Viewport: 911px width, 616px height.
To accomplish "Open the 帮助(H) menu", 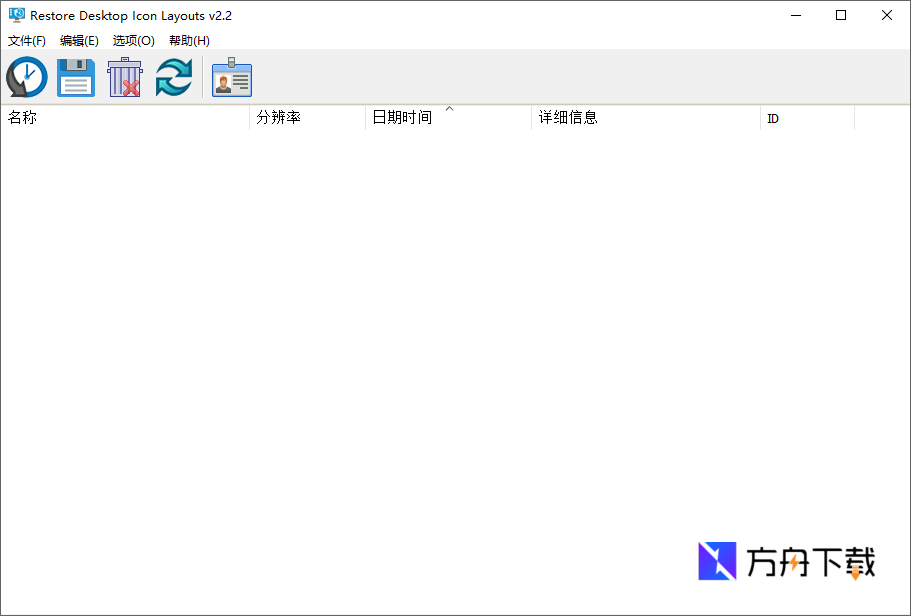I will click(x=188, y=41).
